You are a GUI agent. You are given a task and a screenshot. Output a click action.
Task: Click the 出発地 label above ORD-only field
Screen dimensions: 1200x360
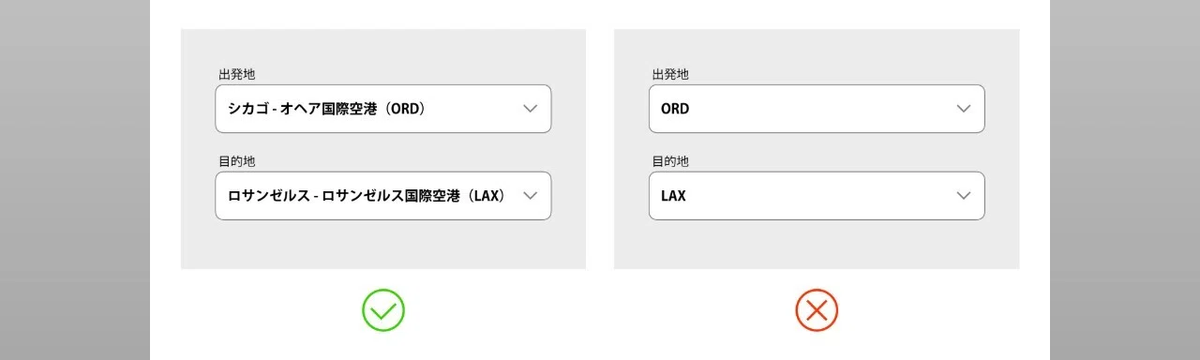click(670, 74)
